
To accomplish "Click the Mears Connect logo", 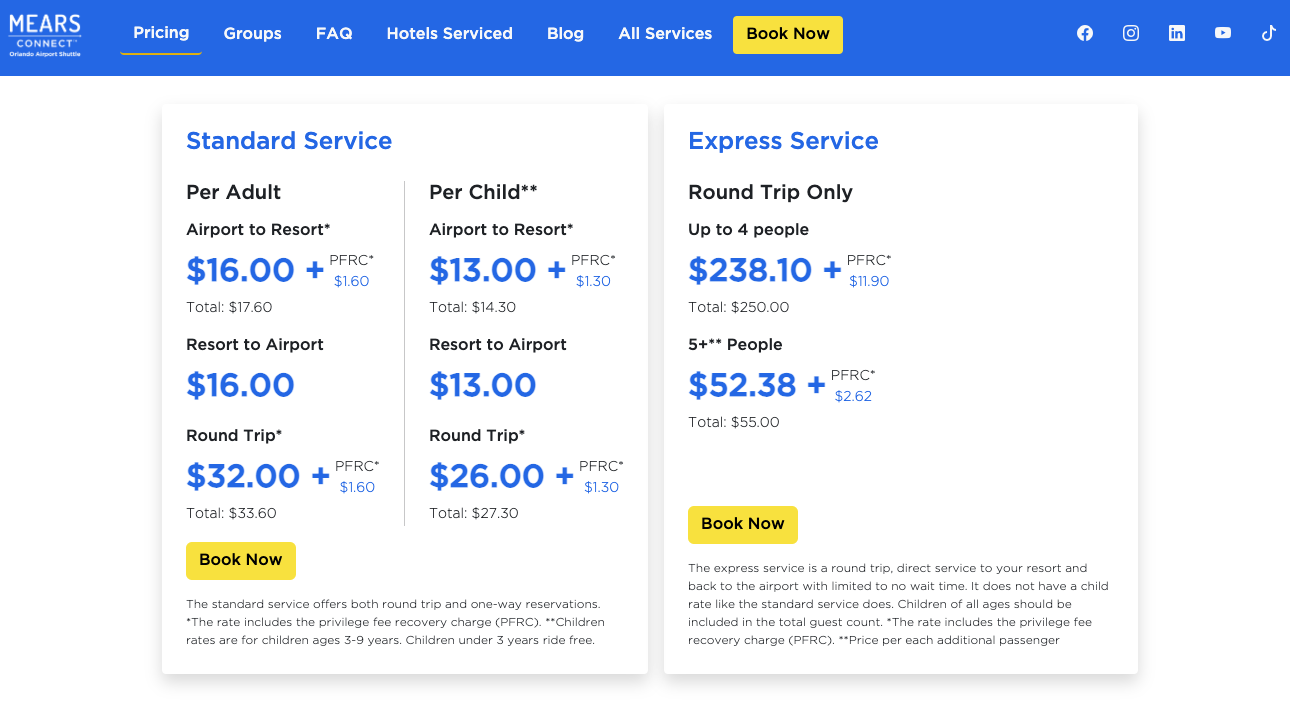I will click(x=45, y=35).
